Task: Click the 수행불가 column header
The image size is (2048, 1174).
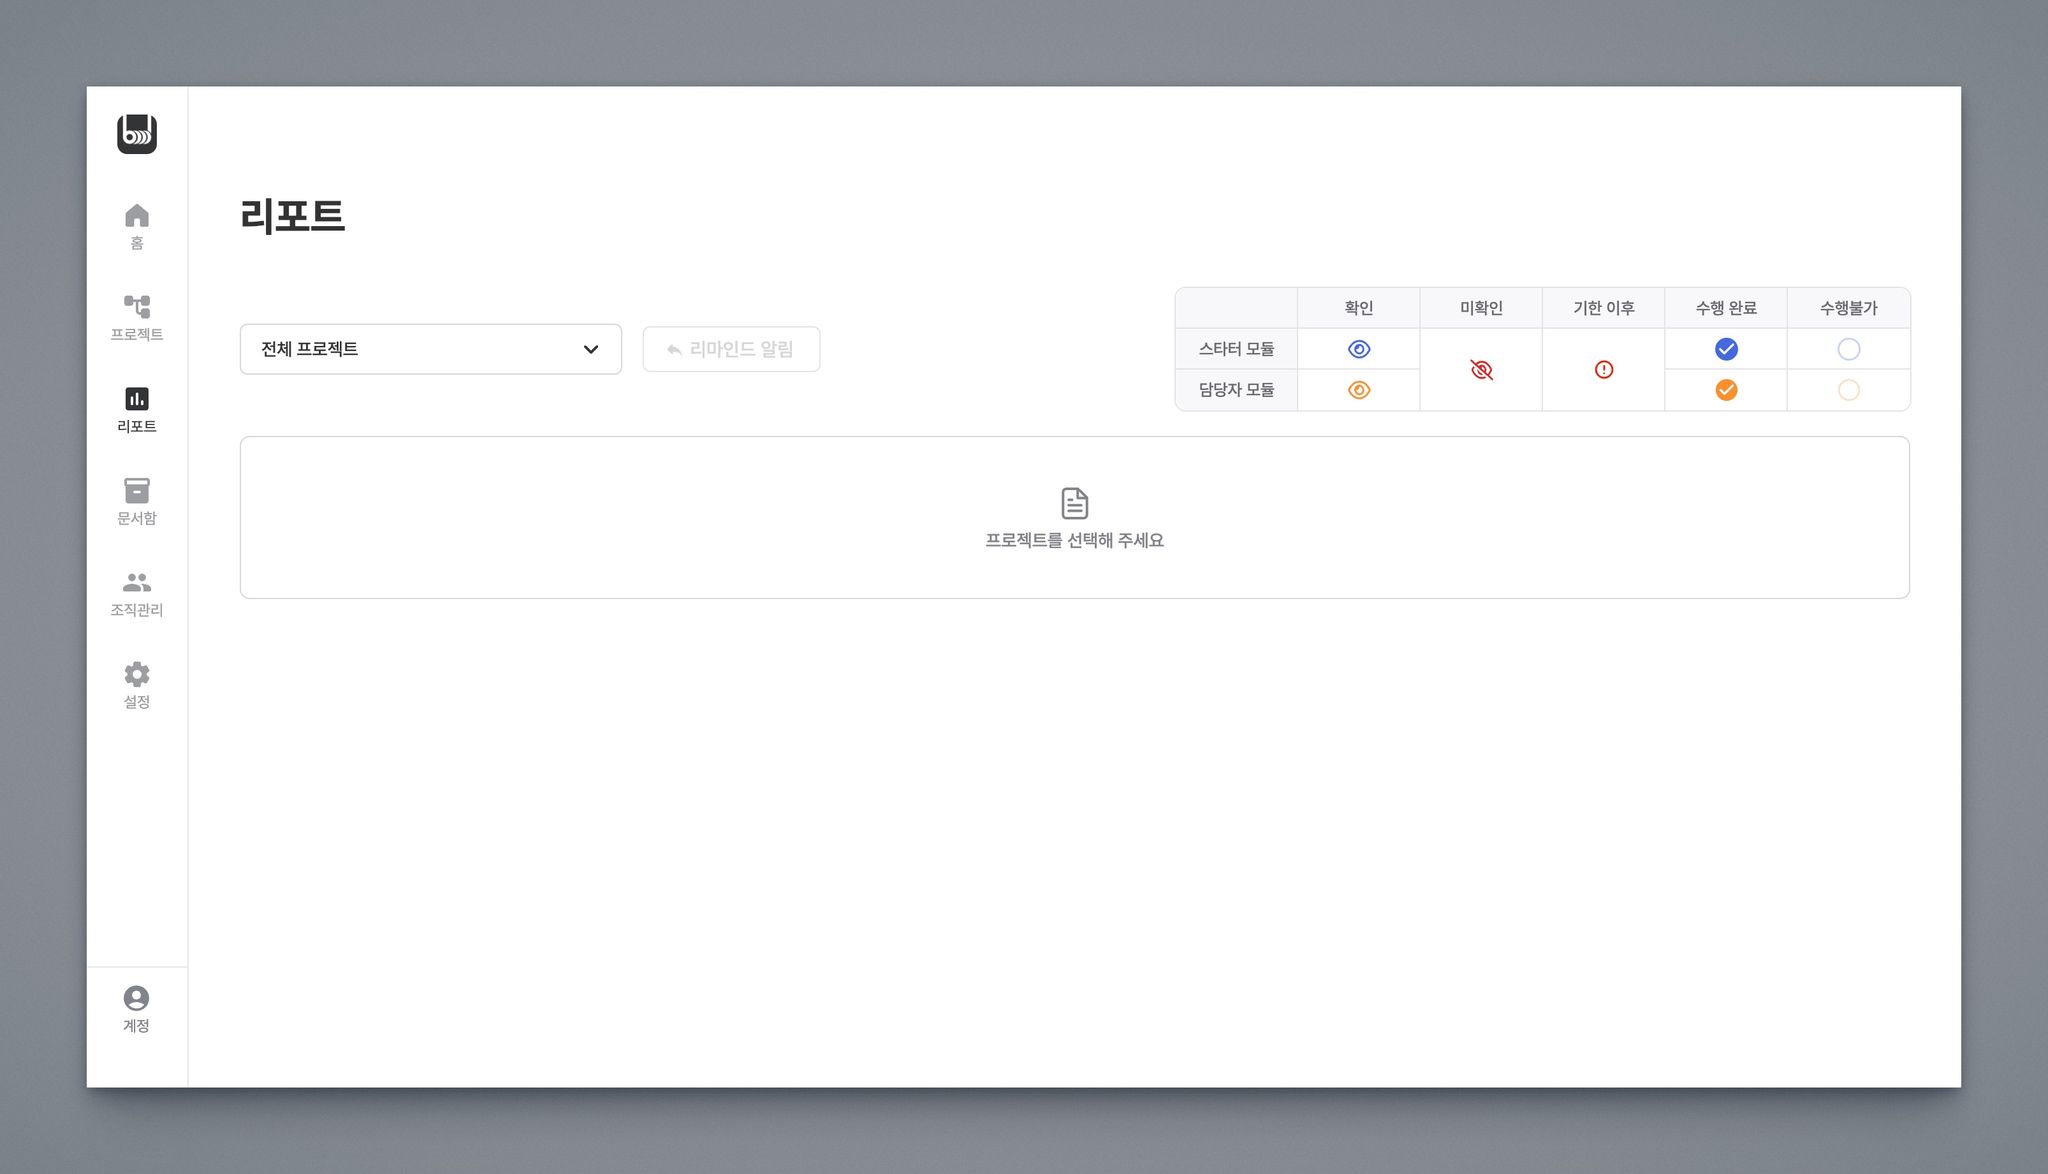Action: [1849, 308]
